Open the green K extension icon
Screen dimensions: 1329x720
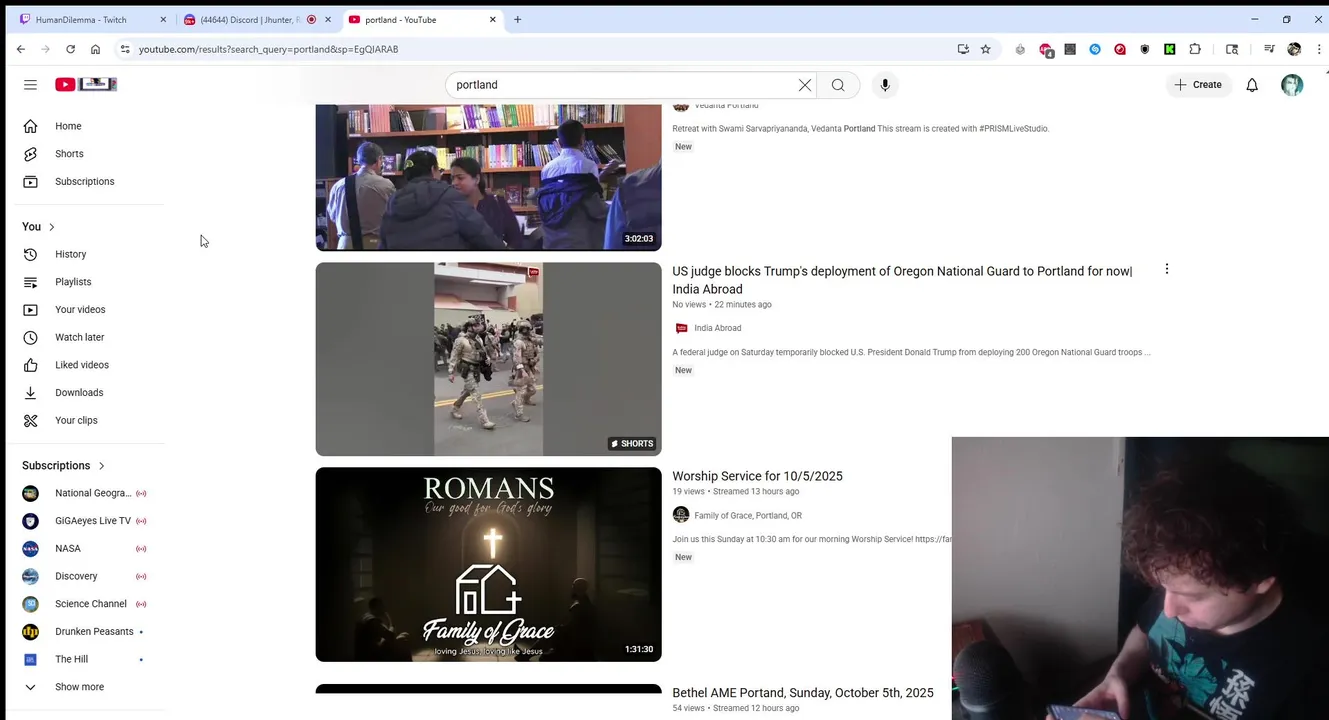1170,49
